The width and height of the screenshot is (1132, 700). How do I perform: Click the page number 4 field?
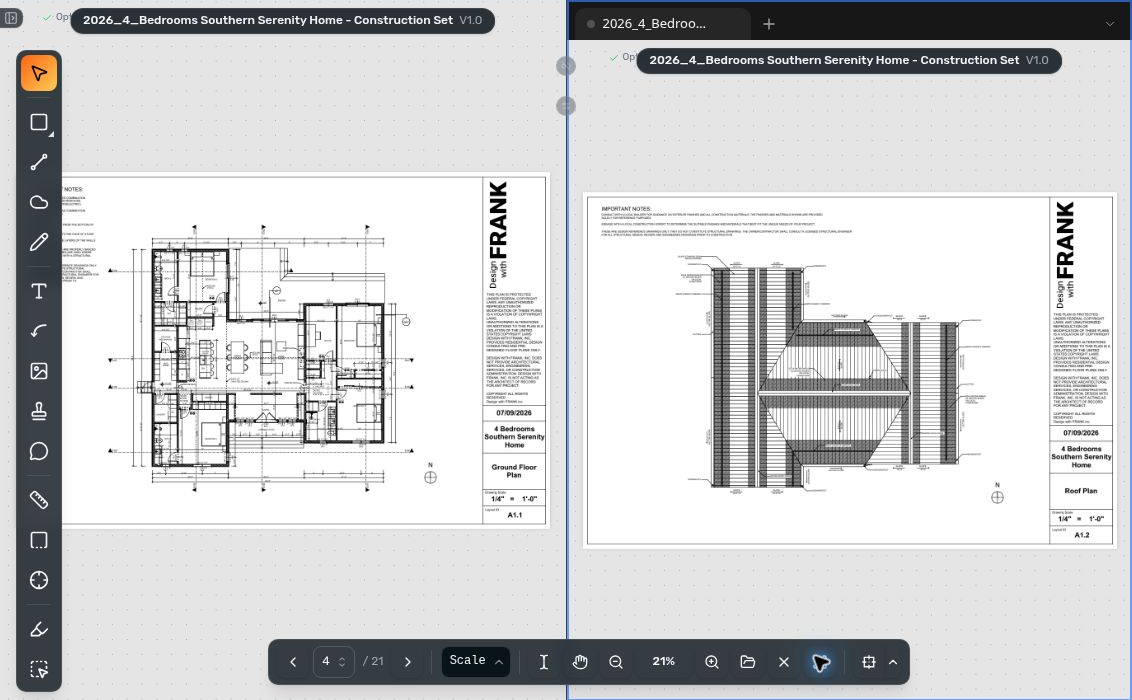[326, 661]
